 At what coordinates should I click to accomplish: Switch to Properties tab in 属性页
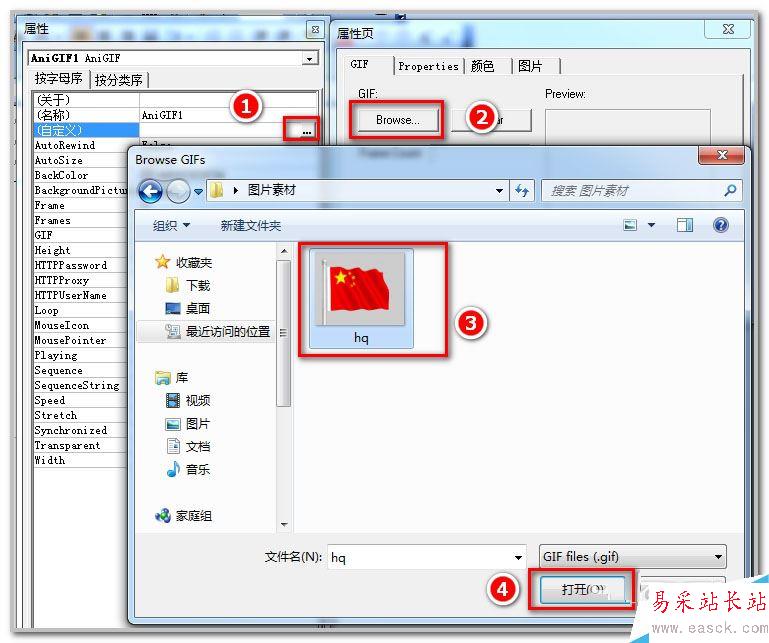428,66
